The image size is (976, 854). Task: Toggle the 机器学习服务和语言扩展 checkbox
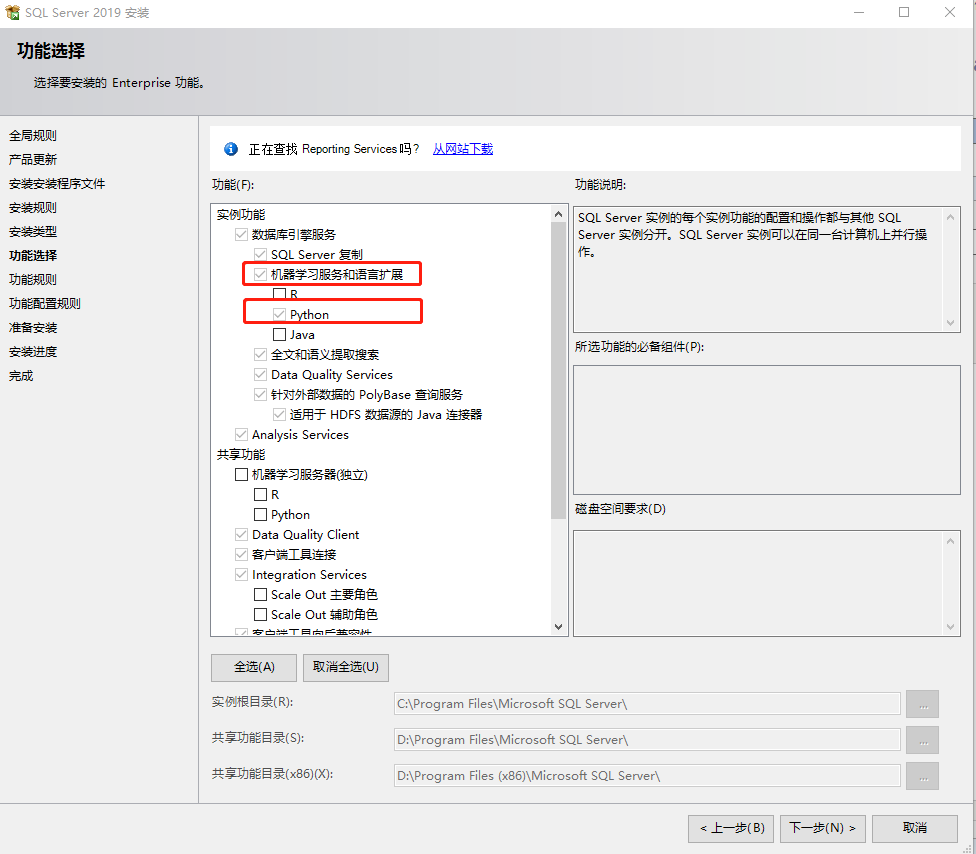coord(260,274)
